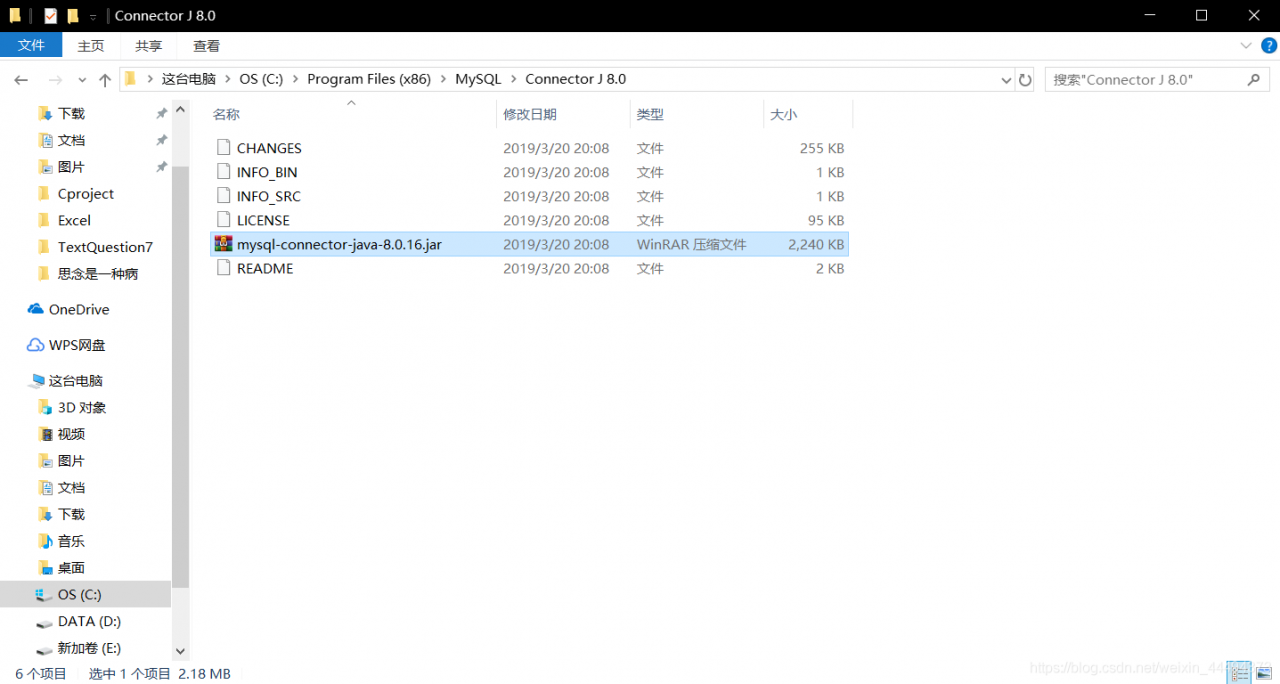Open OneDrive from the sidebar cloud icon
1280x684 pixels.
point(36,309)
